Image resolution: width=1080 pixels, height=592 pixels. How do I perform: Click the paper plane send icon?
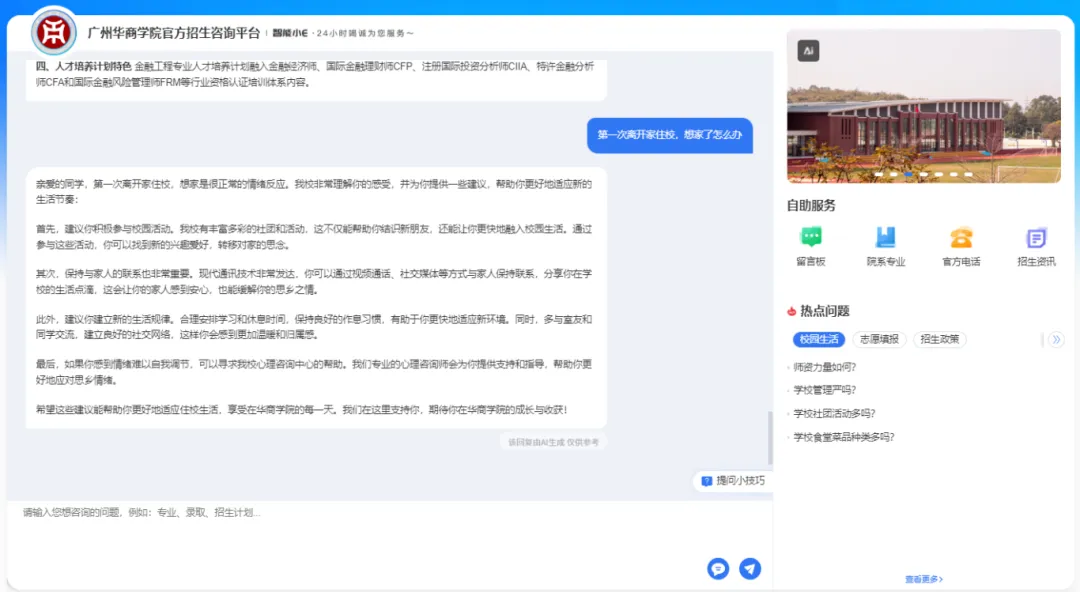click(x=750, y=568)
